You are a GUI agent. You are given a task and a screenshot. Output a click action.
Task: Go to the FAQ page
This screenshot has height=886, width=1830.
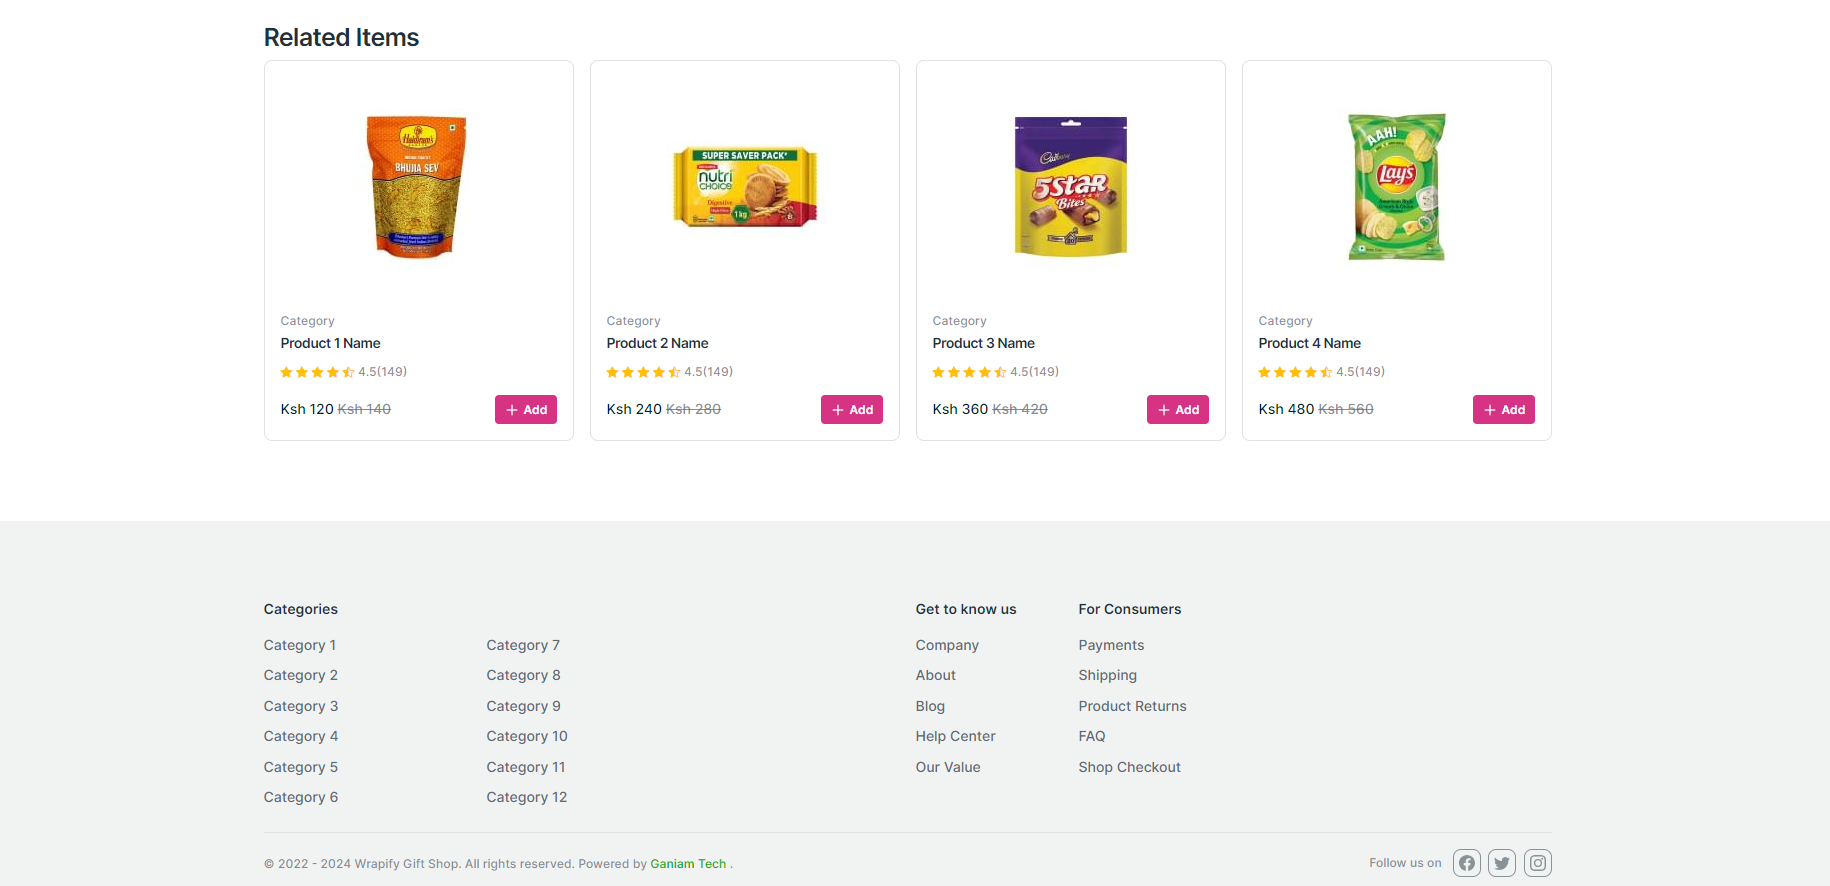coord(1092,736)
